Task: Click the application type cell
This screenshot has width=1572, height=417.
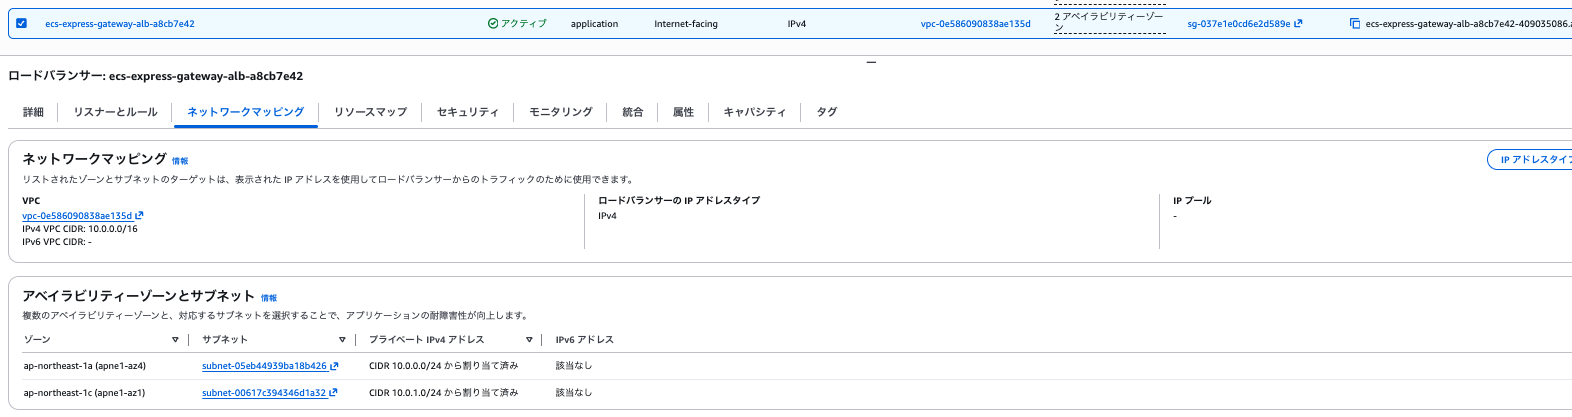Action: tap(594, 24)
